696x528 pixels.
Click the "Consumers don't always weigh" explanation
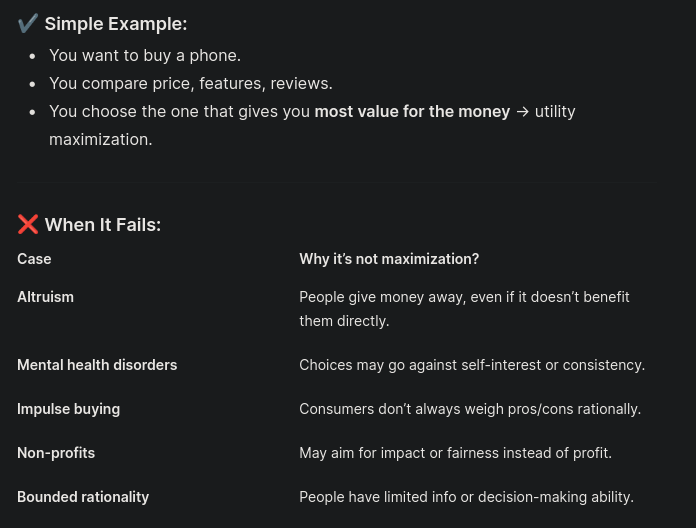[470, 409]
